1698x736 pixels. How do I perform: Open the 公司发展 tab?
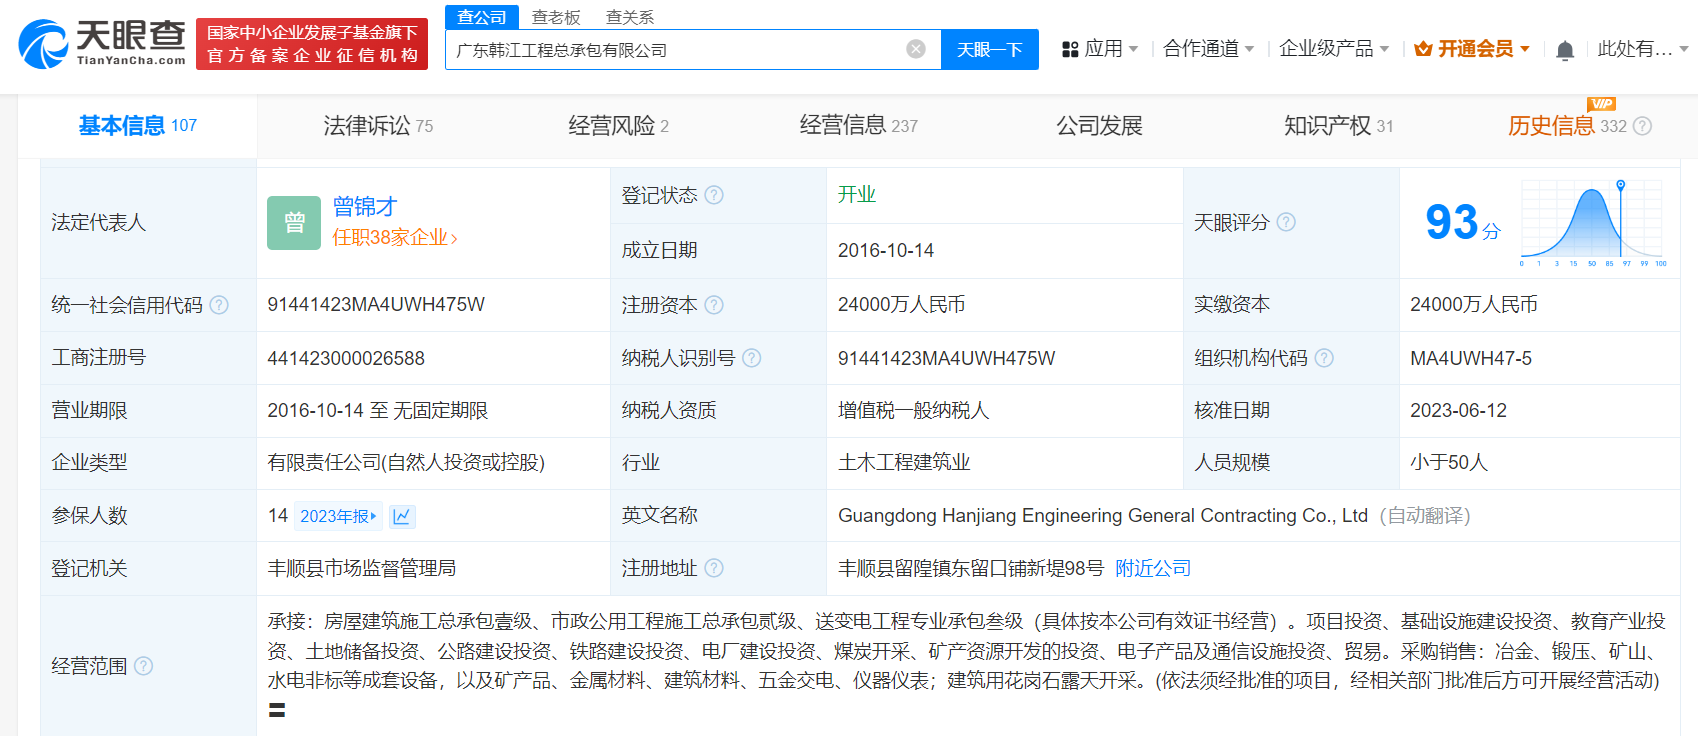(x=1099, y=126)
